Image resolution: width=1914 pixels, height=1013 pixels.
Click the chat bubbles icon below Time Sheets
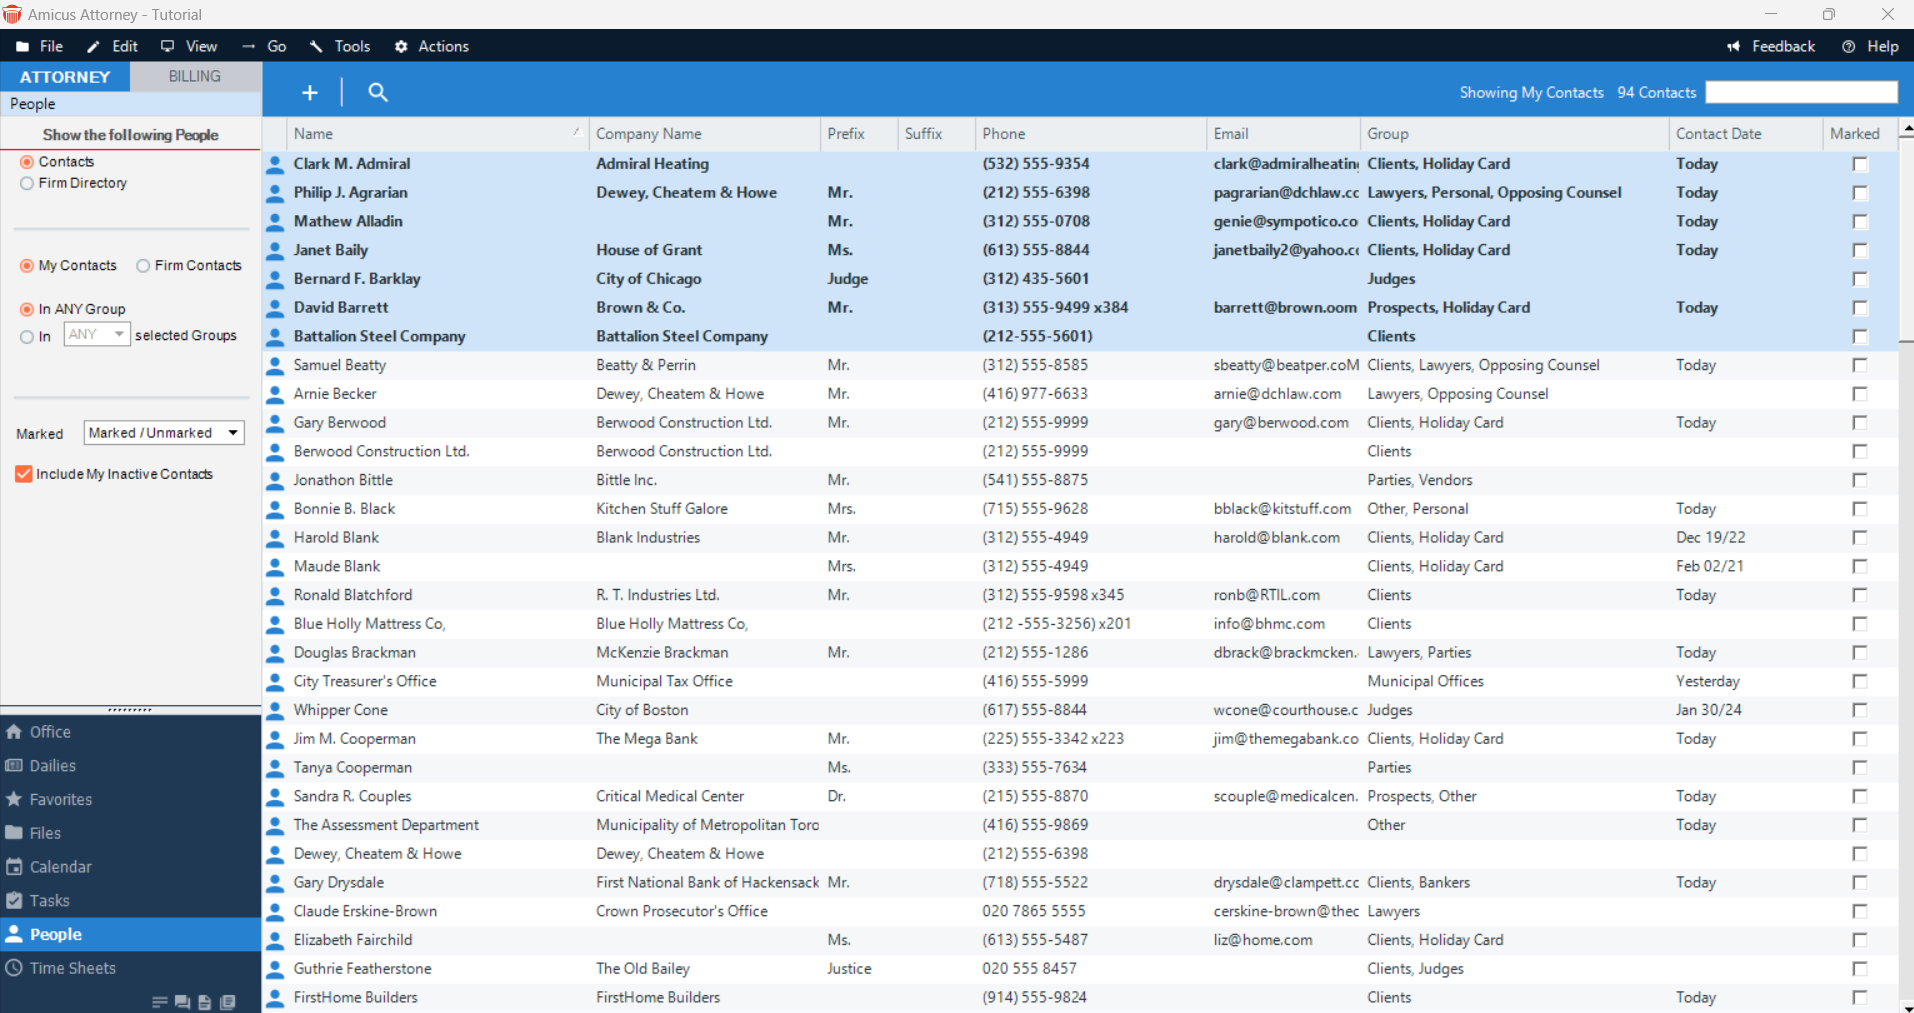click(x=182, y=1002)
